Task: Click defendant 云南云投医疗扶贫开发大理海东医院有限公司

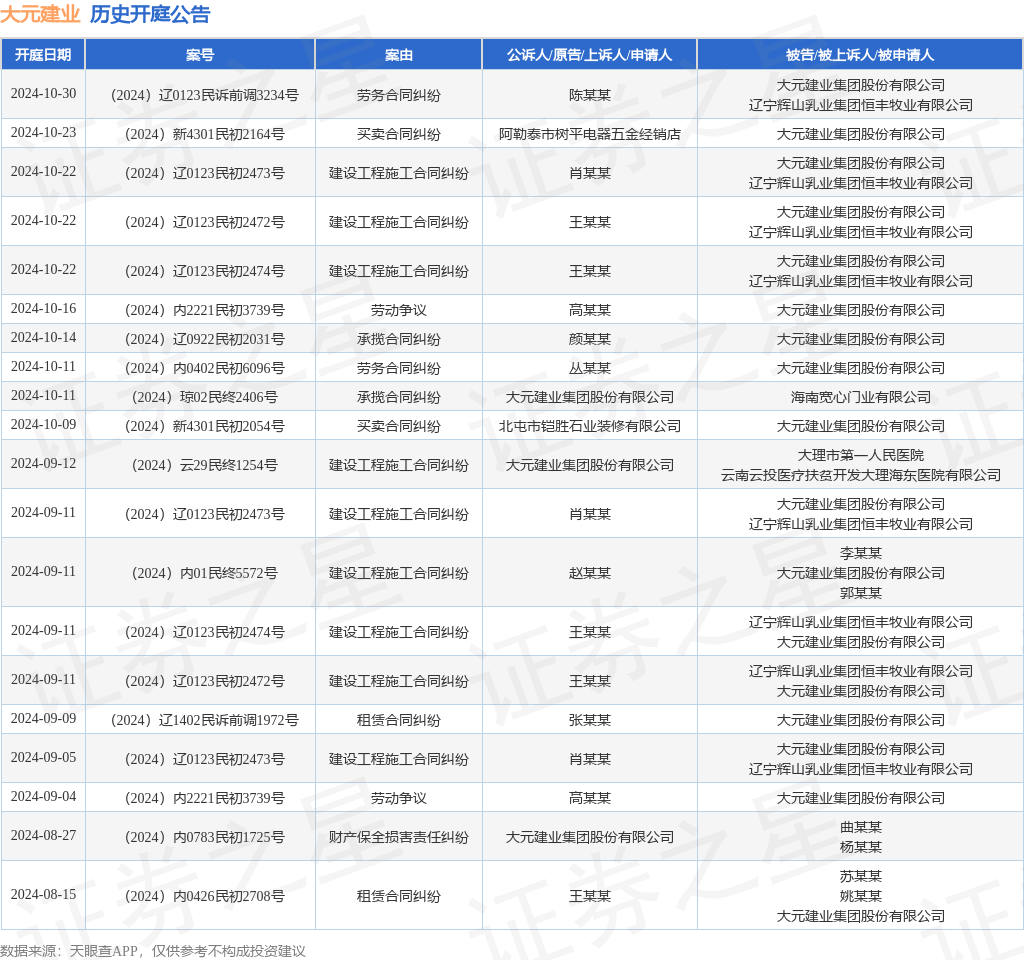Action: [861, 475]
